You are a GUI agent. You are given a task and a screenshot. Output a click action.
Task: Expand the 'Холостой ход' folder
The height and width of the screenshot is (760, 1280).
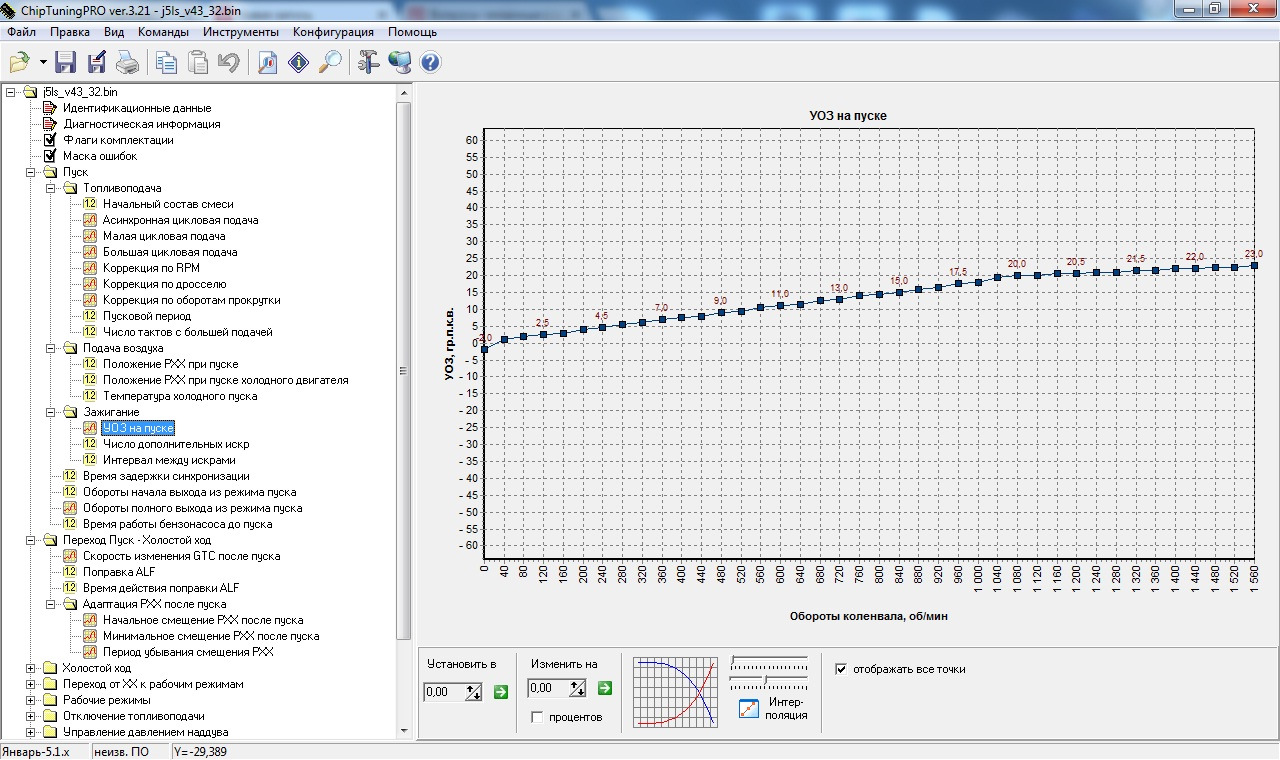click(x=31, y=668)
